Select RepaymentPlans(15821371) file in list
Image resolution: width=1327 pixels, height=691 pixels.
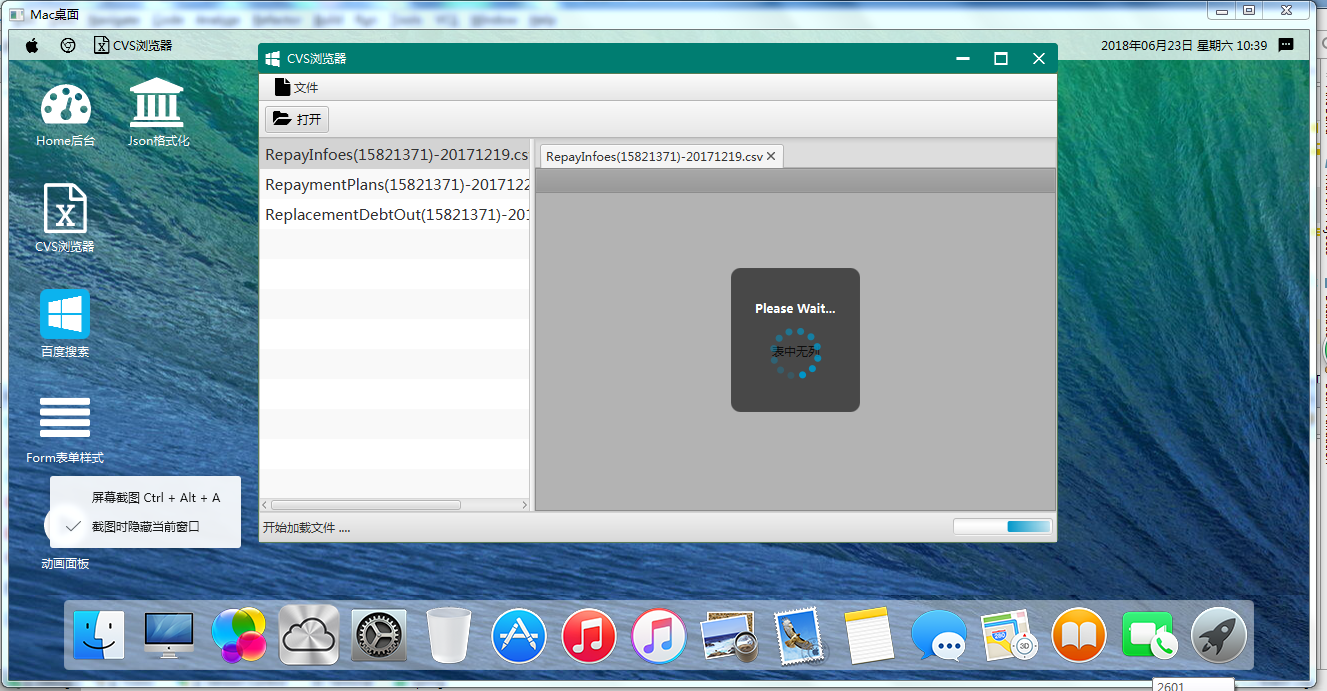click(x=395, y=184)
